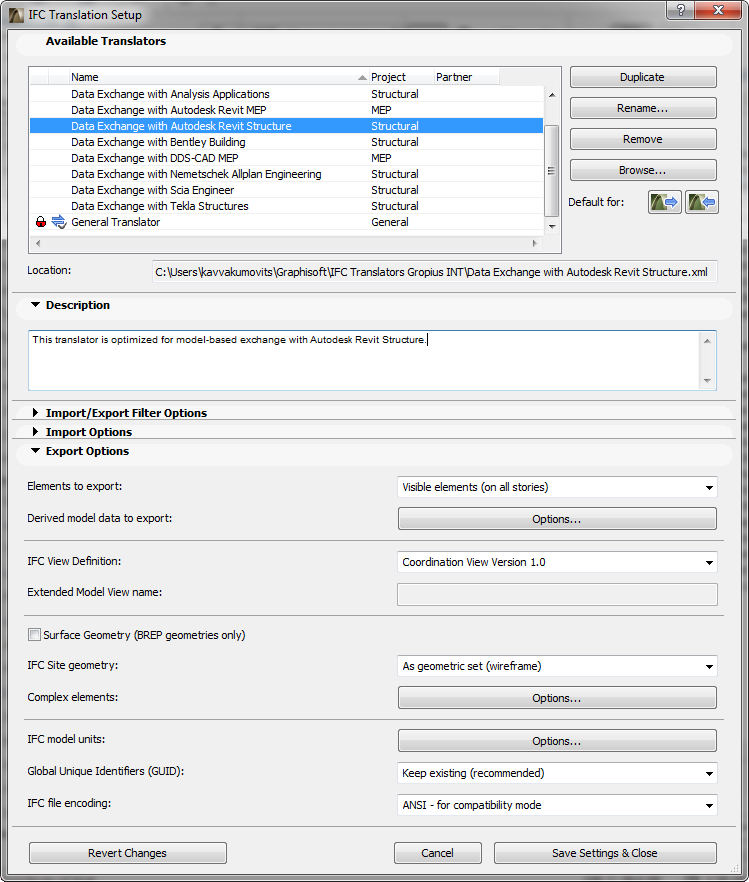Open IFC file encoding dropdown
The image size is (749, 882).
pos(557,805)
